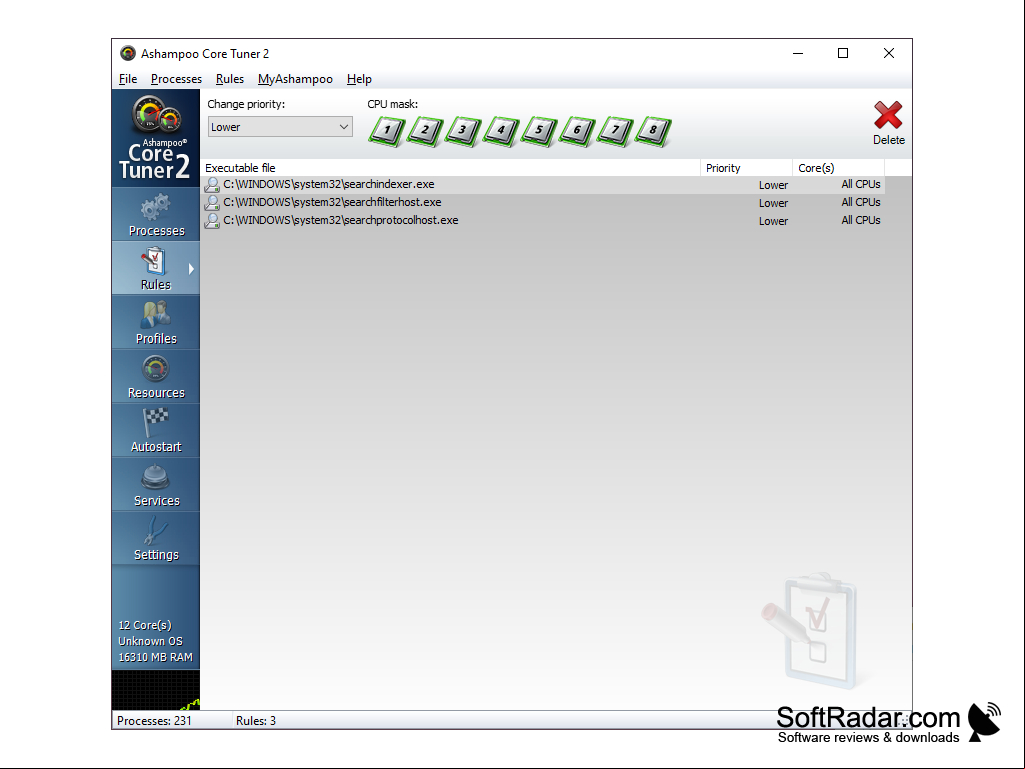Sort by Priority column header
Image resolution: width=1025 pixels, height=769 pixels.
tap(747, 168)
